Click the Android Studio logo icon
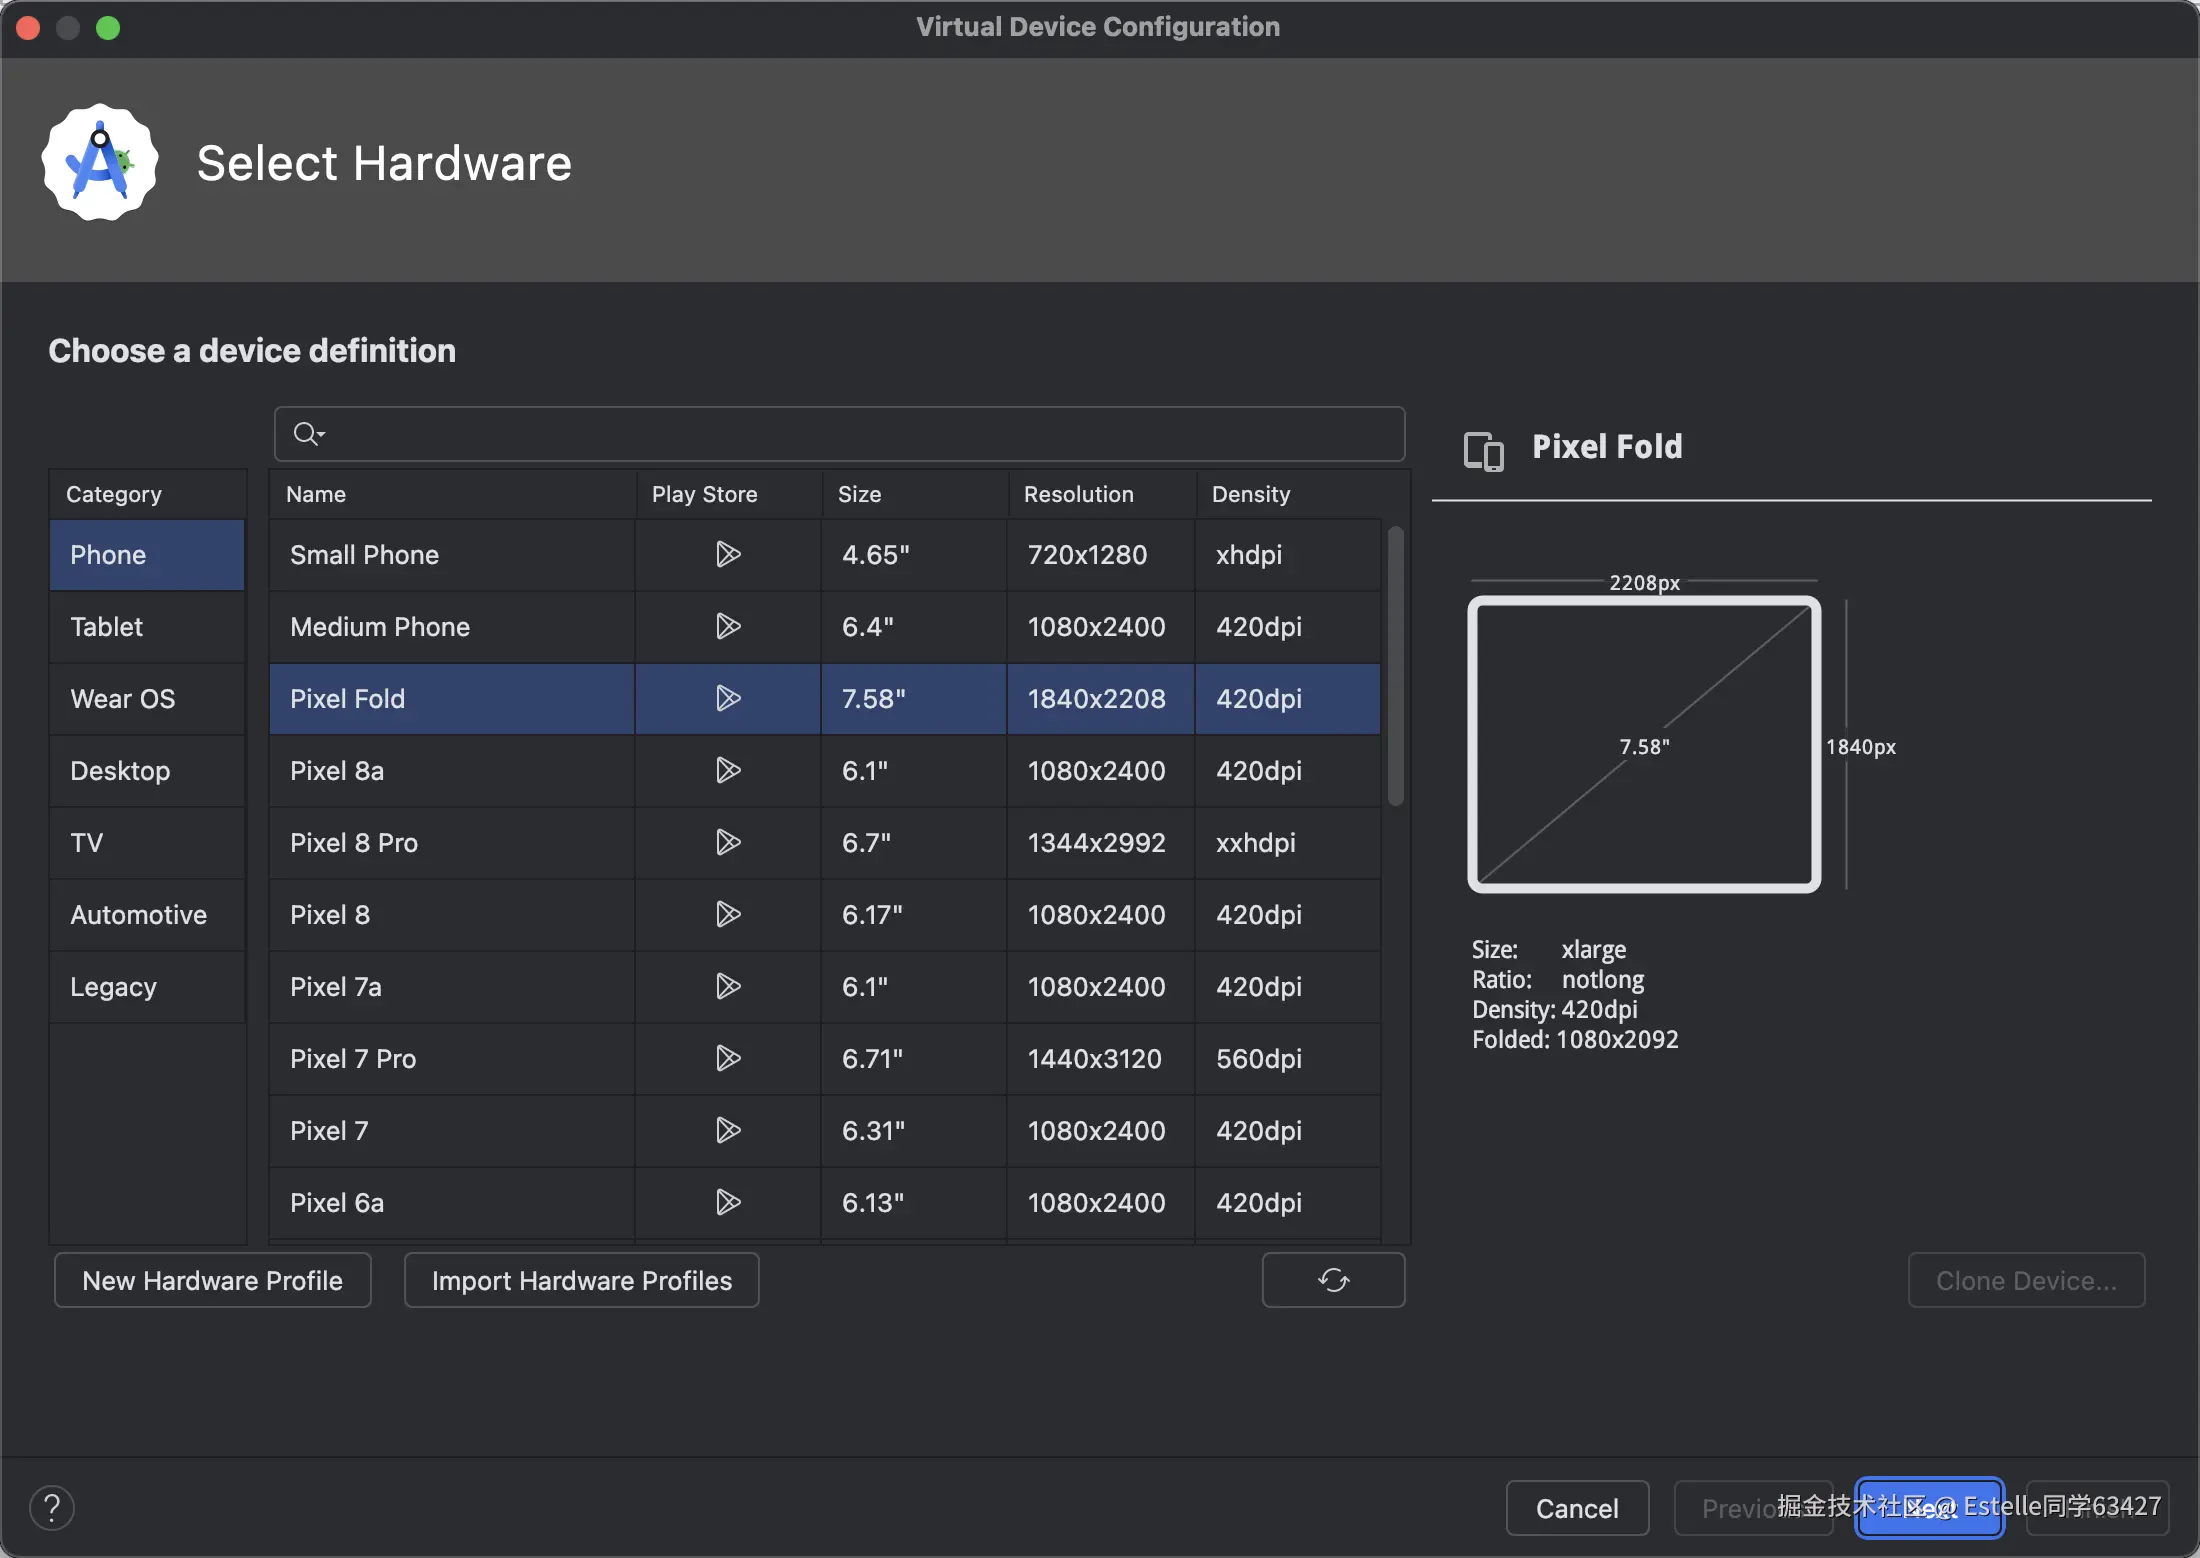Viewport: 2200px width, 1558px height. coord(100,163)
